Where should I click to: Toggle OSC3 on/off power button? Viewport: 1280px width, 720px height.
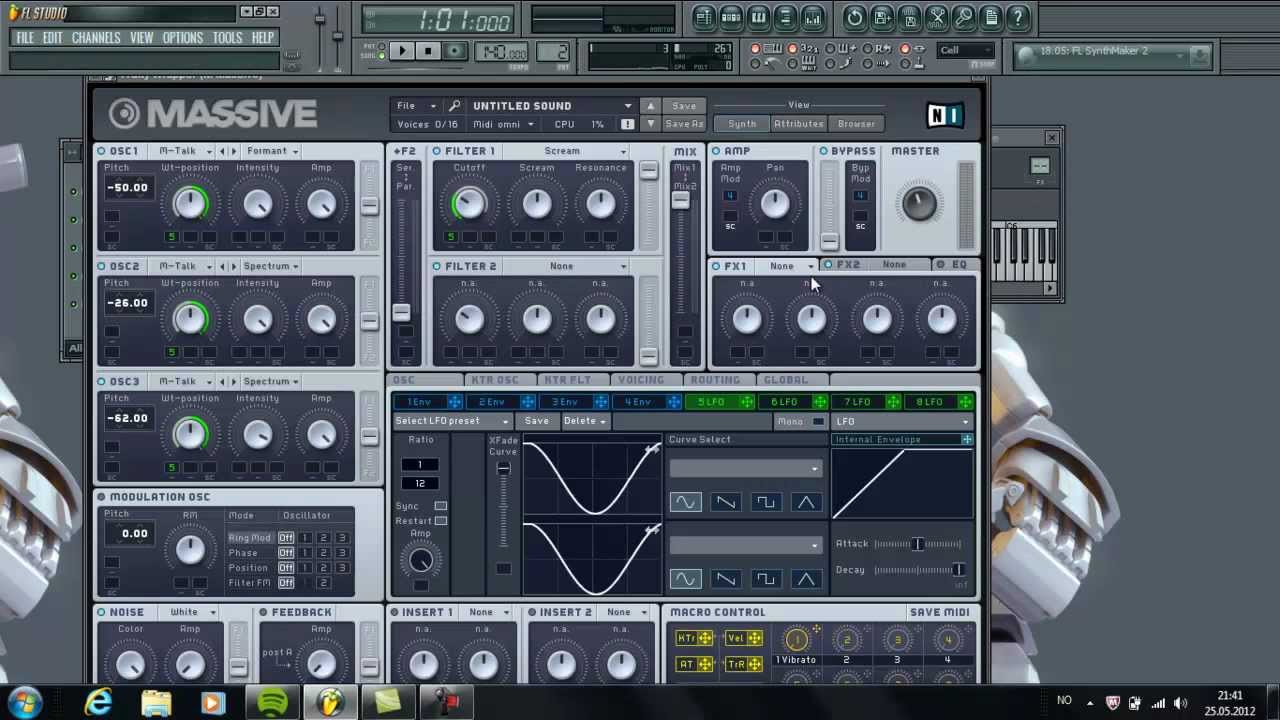(x=101, y=381)
